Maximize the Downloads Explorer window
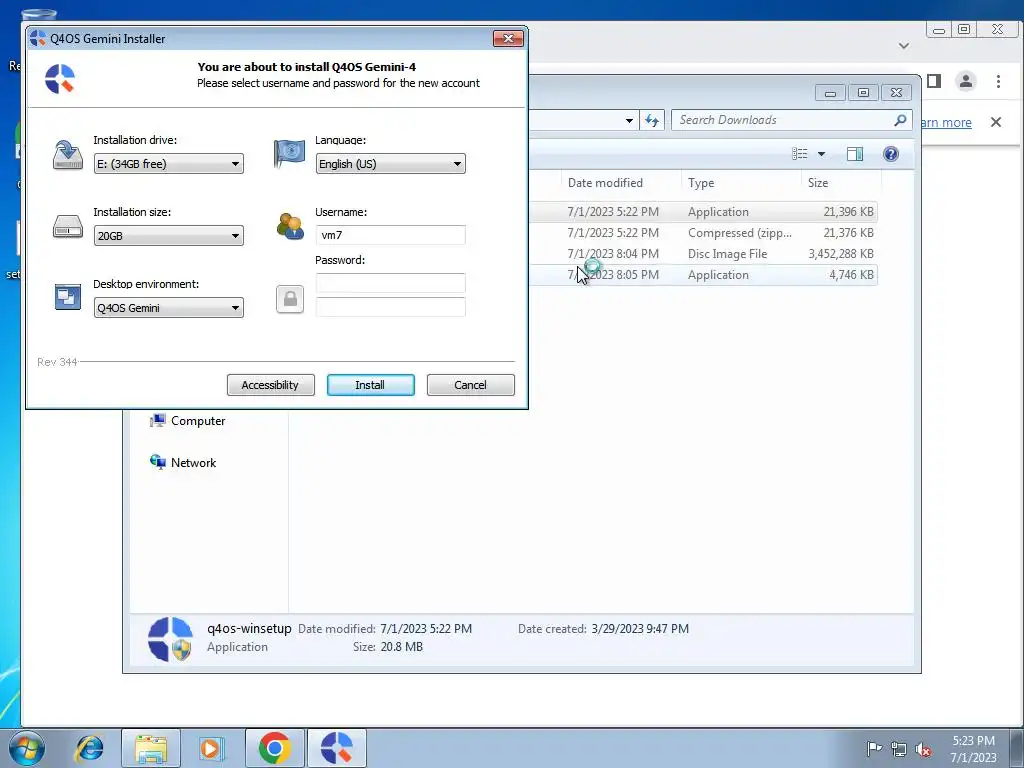The image size is (1024, 768). click(x=863, y=93)
